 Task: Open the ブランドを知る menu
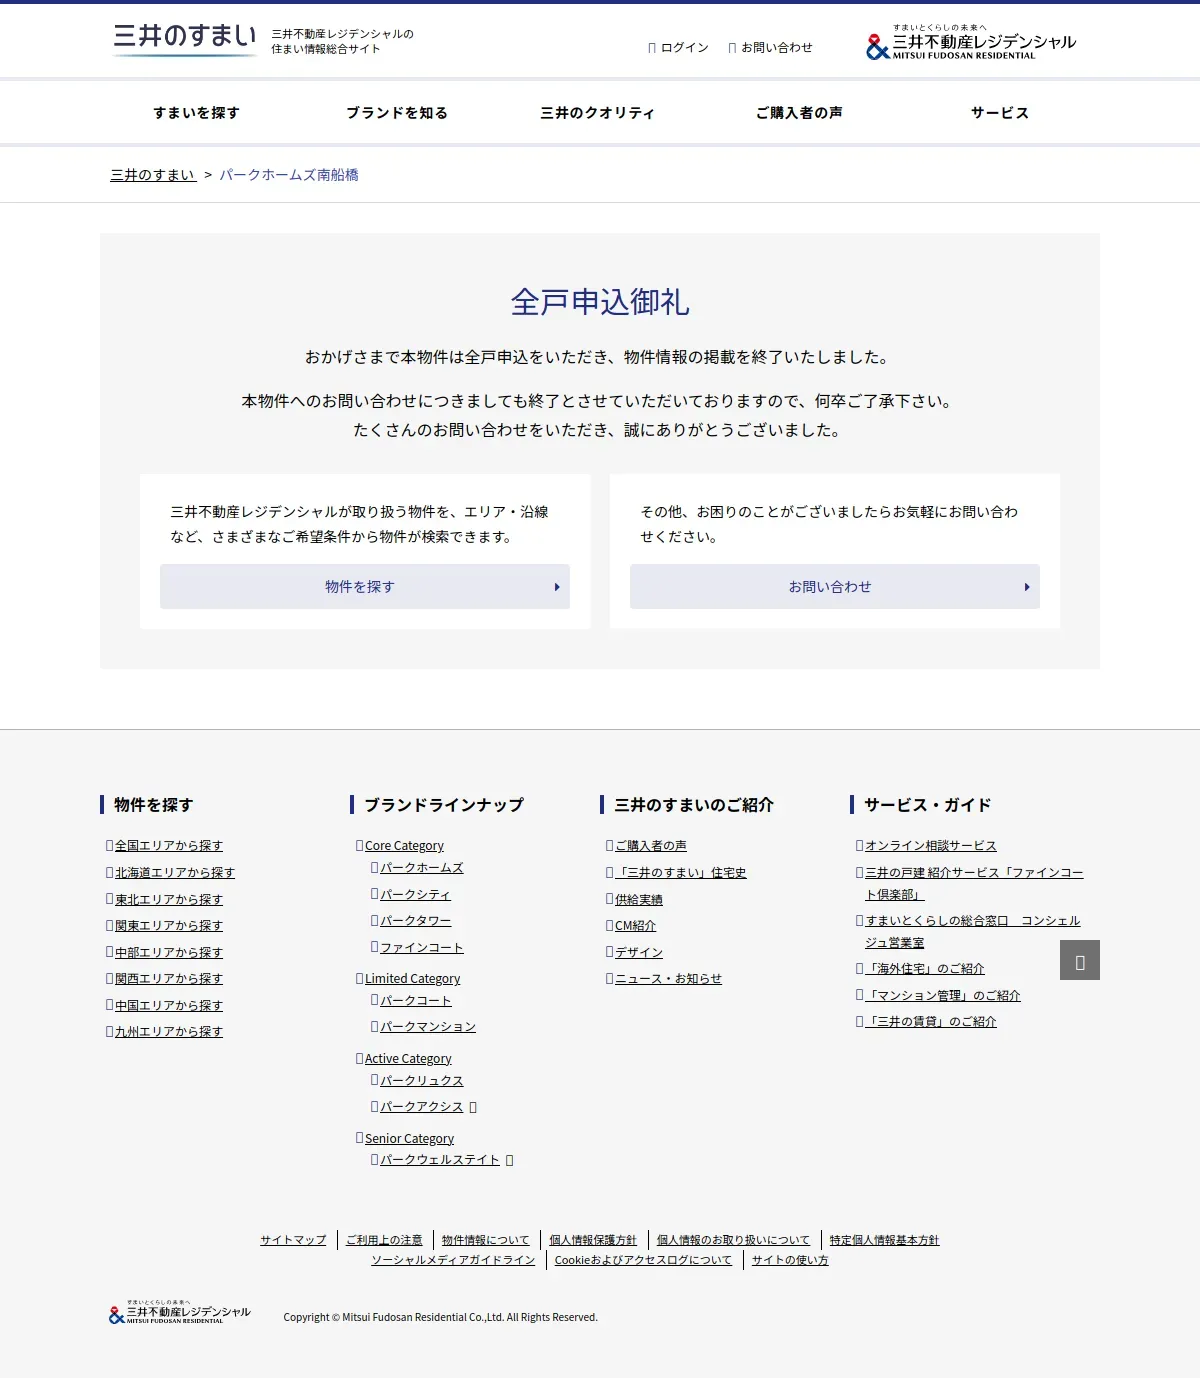[x=397, y=113]
